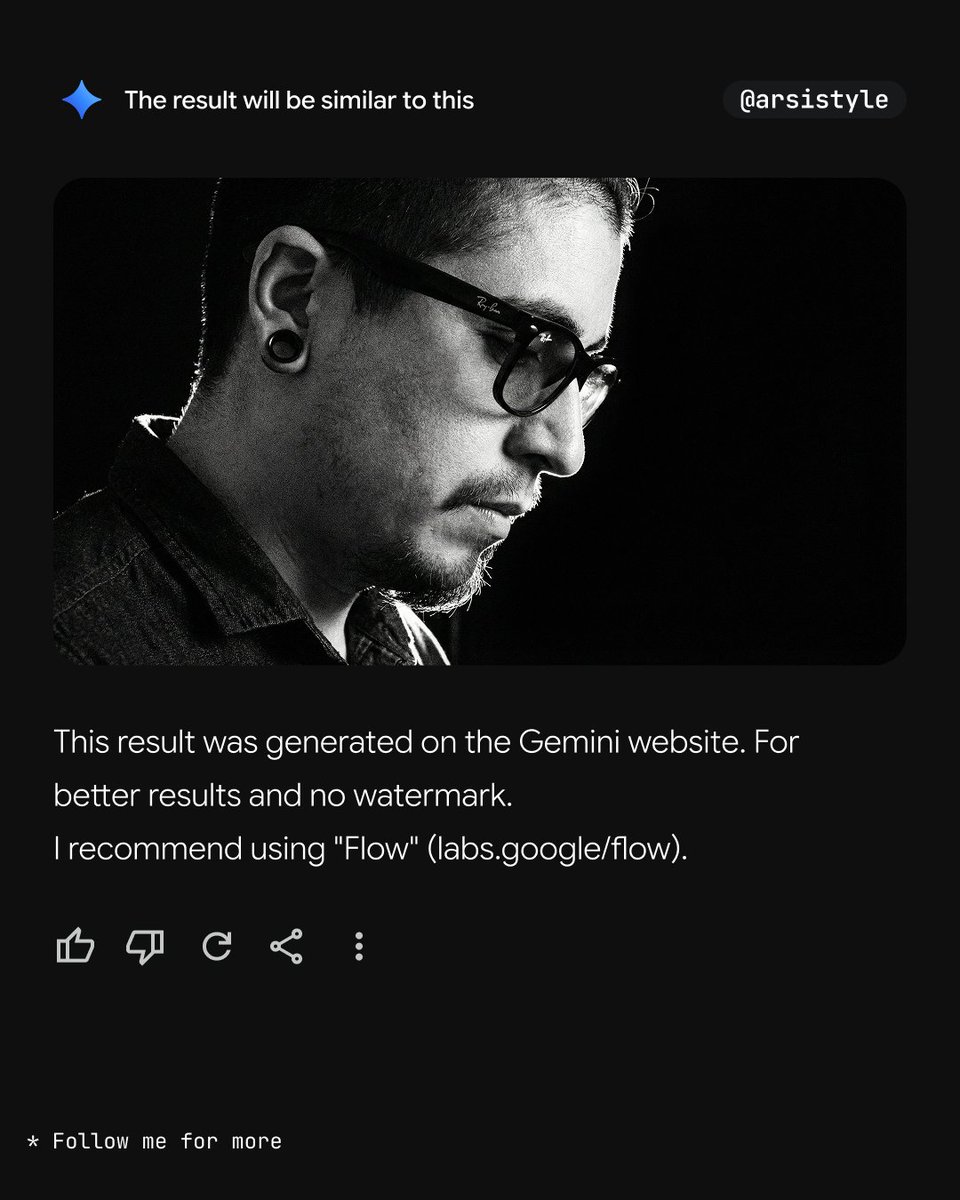Click the phrase "I recommend using"

tap(183, 849)
